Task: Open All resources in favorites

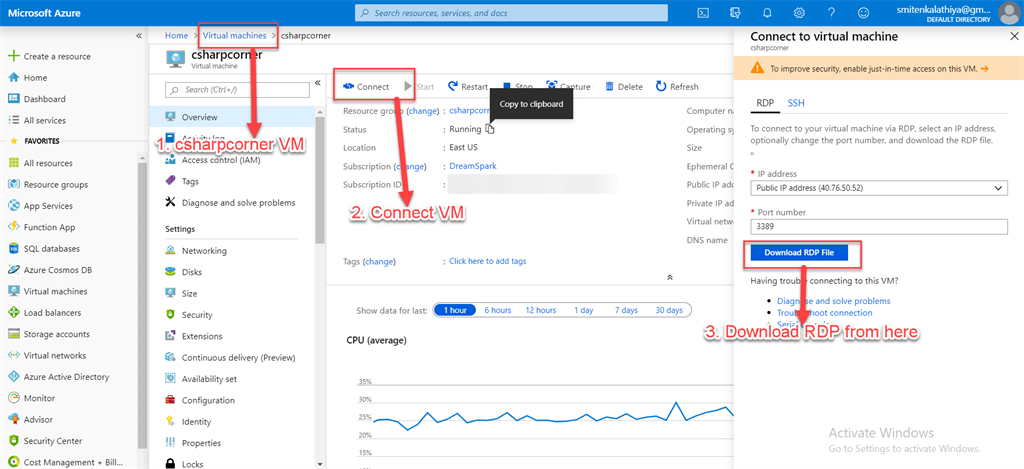Action: 48,163
